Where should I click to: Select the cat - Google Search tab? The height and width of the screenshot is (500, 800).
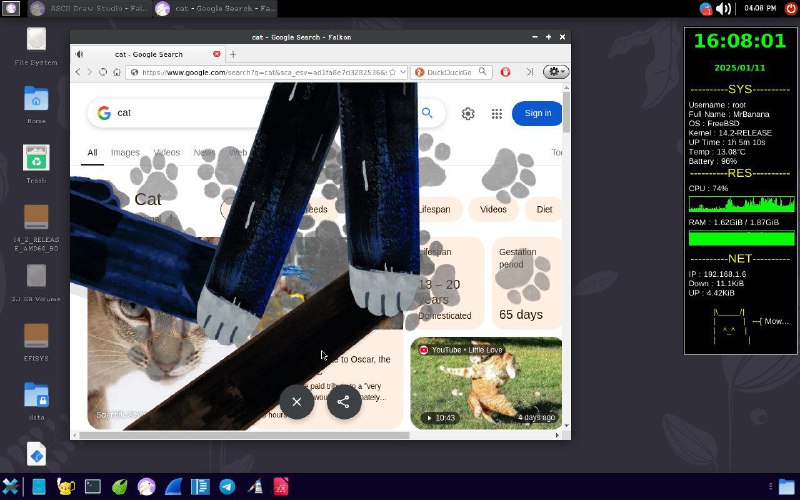pyautogui.click(x=148, y=54)
